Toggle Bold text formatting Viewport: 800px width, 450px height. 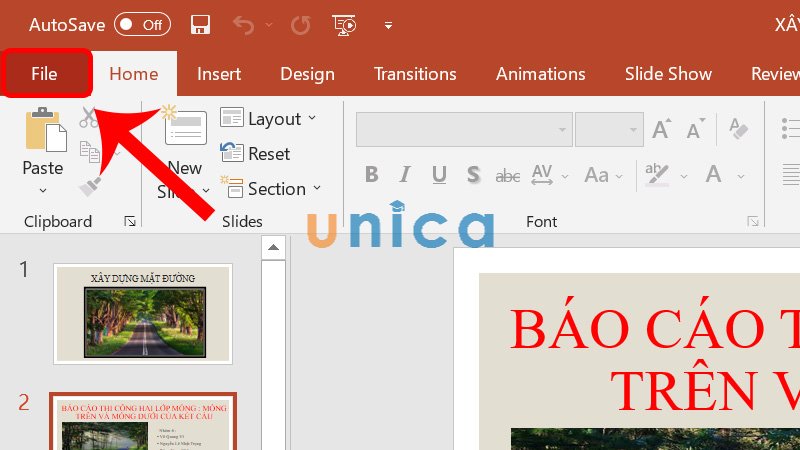(x=372, y=175)
